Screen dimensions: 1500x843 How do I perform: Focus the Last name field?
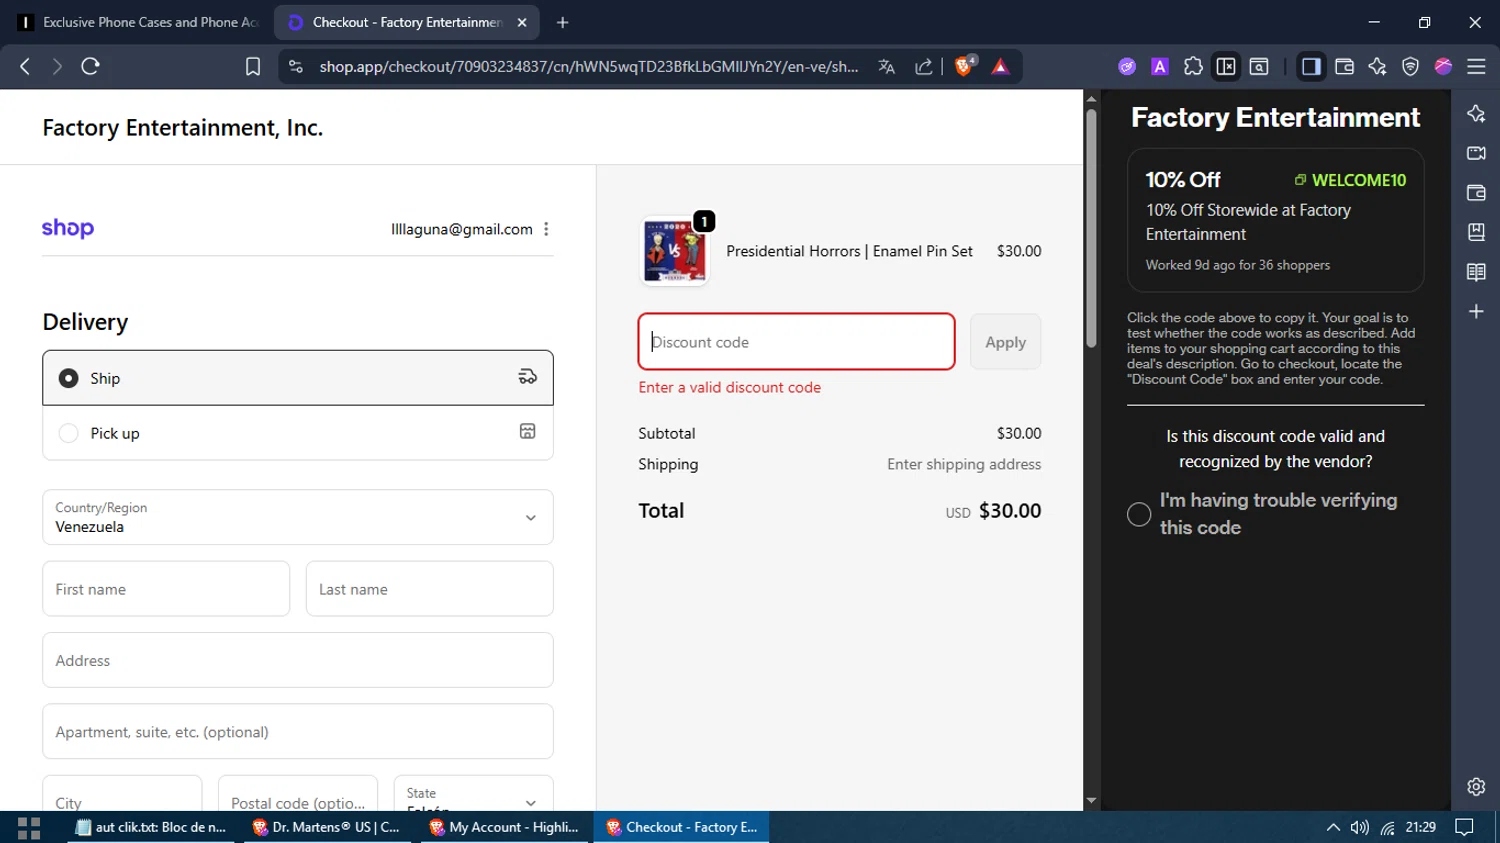click(429, 589)
